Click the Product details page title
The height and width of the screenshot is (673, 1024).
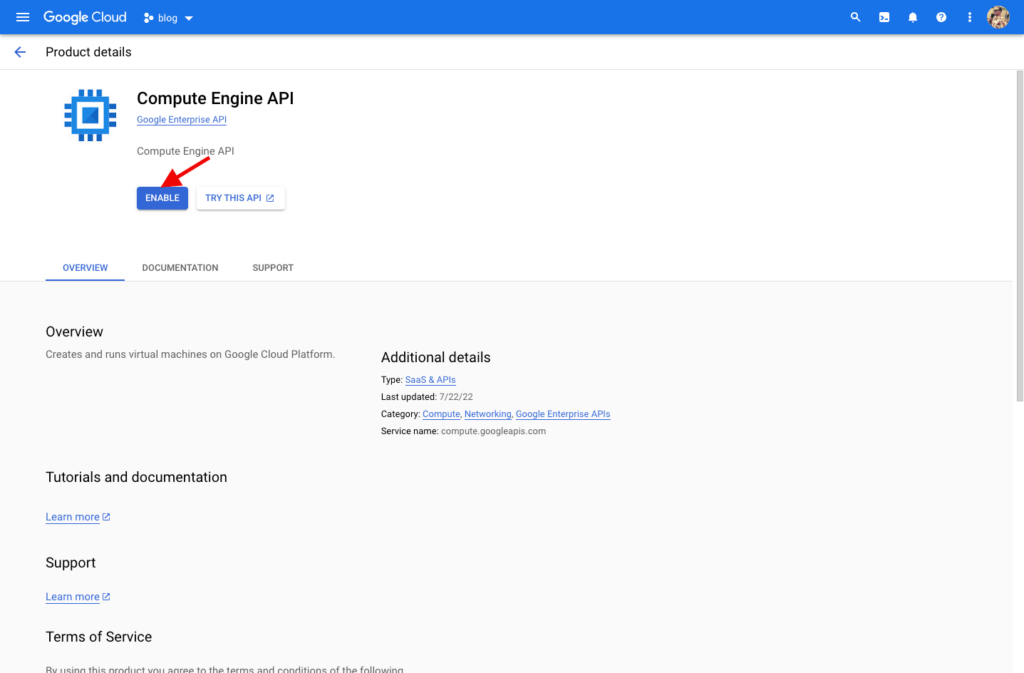(88, 52)
